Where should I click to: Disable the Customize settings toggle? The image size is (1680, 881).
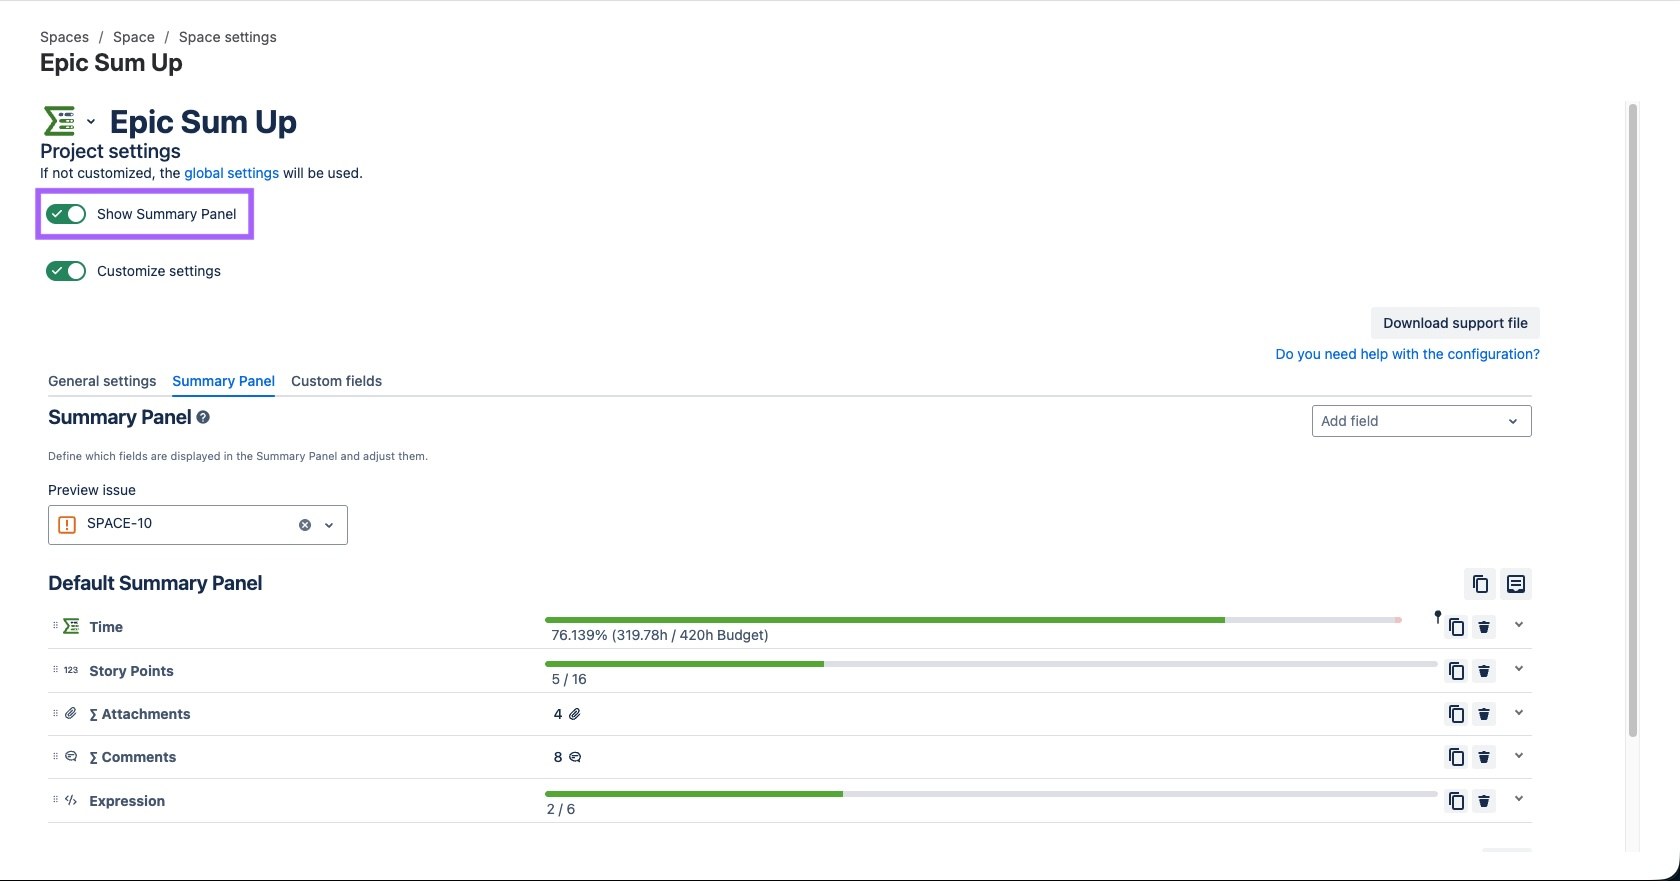(66, 271)
